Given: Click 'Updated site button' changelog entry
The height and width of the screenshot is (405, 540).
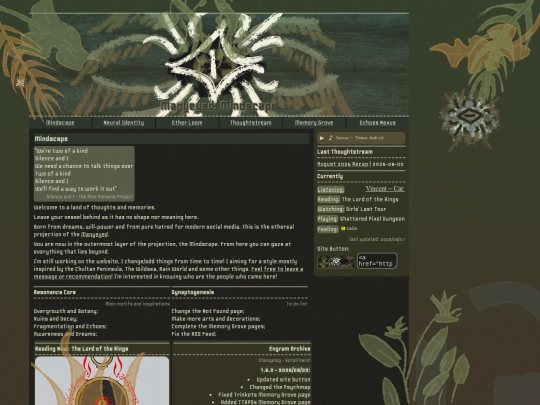Looking at the screenshot, I should coord(283,380).
